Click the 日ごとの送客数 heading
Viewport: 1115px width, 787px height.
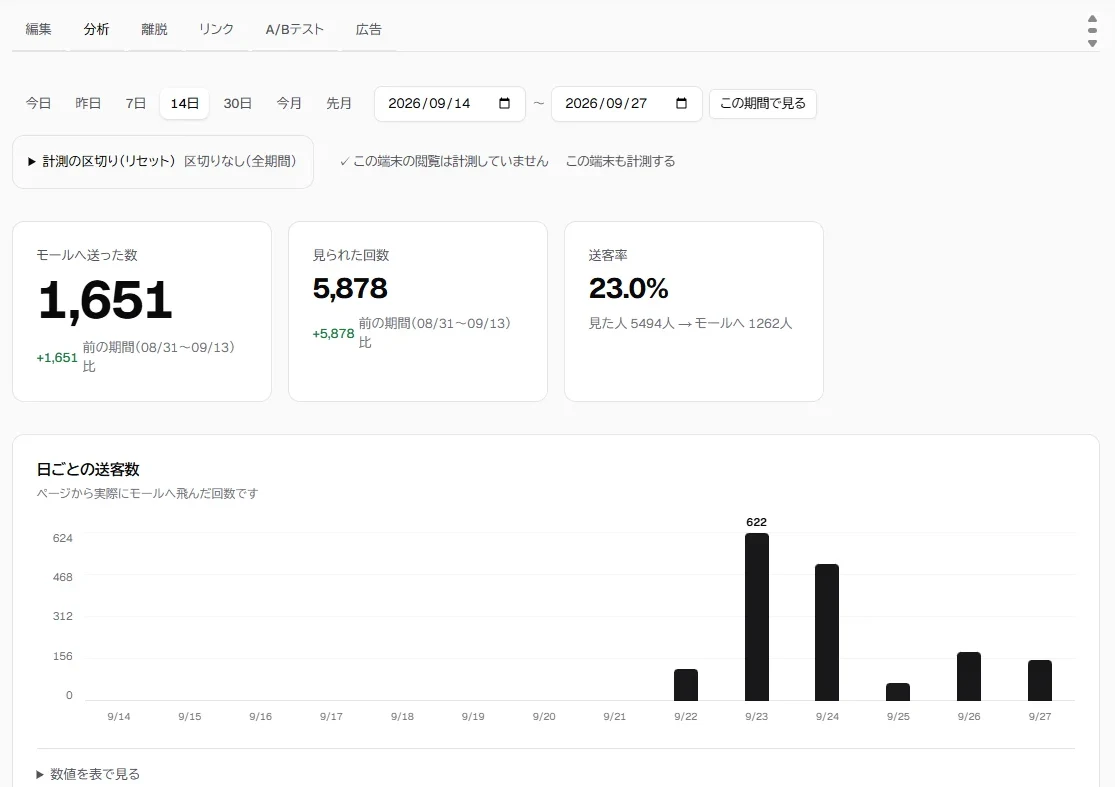88,469
